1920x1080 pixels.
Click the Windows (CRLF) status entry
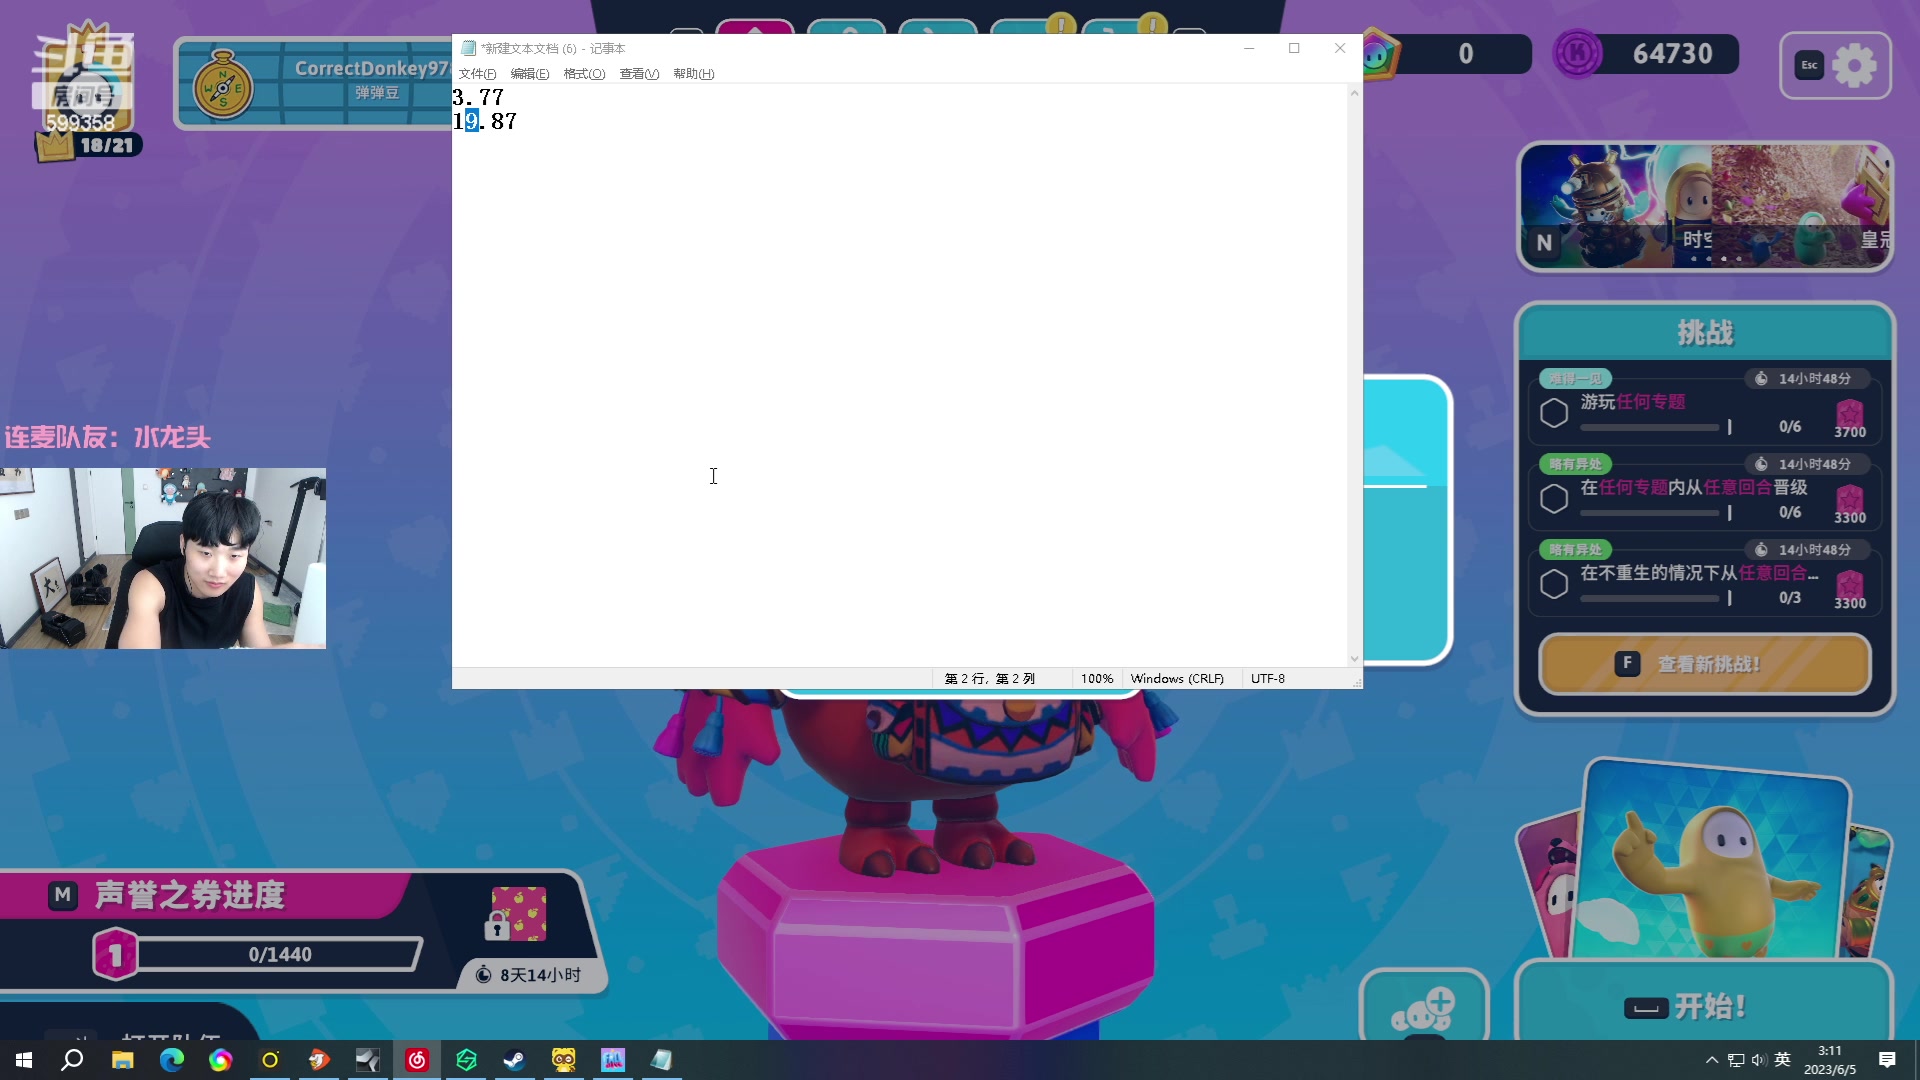(x=1177, y=679)
